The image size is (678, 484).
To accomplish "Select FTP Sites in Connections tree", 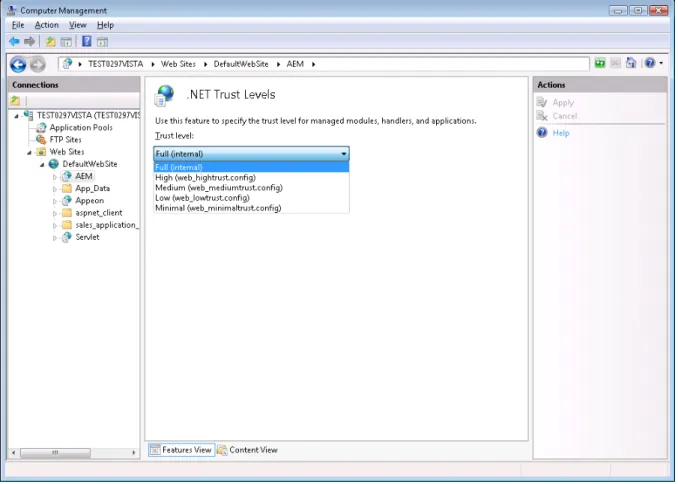I will coord(65,140).
